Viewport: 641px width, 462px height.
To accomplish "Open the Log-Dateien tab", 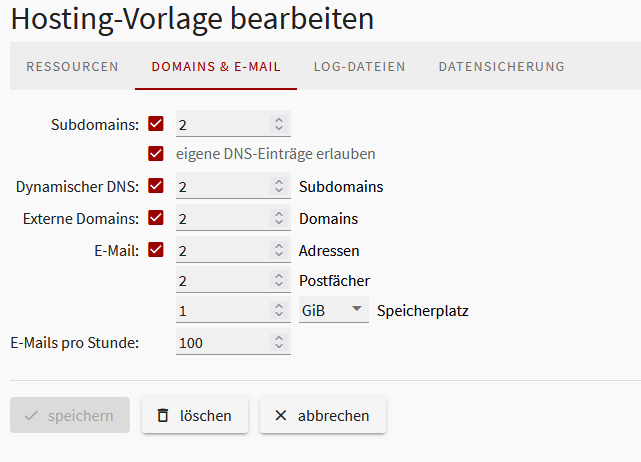I will tap(359, 67).
